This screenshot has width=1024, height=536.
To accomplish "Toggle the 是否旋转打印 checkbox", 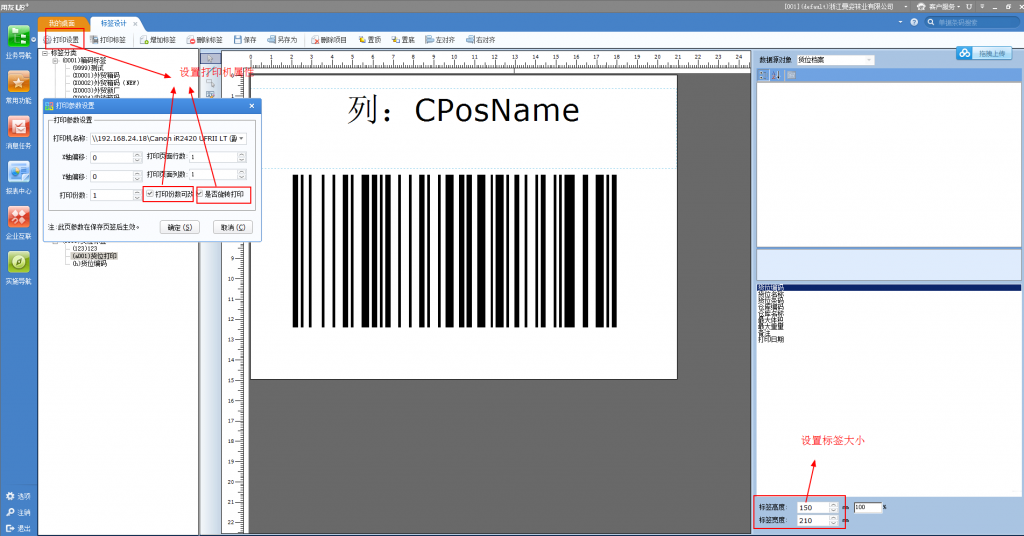I will (200, 194).
